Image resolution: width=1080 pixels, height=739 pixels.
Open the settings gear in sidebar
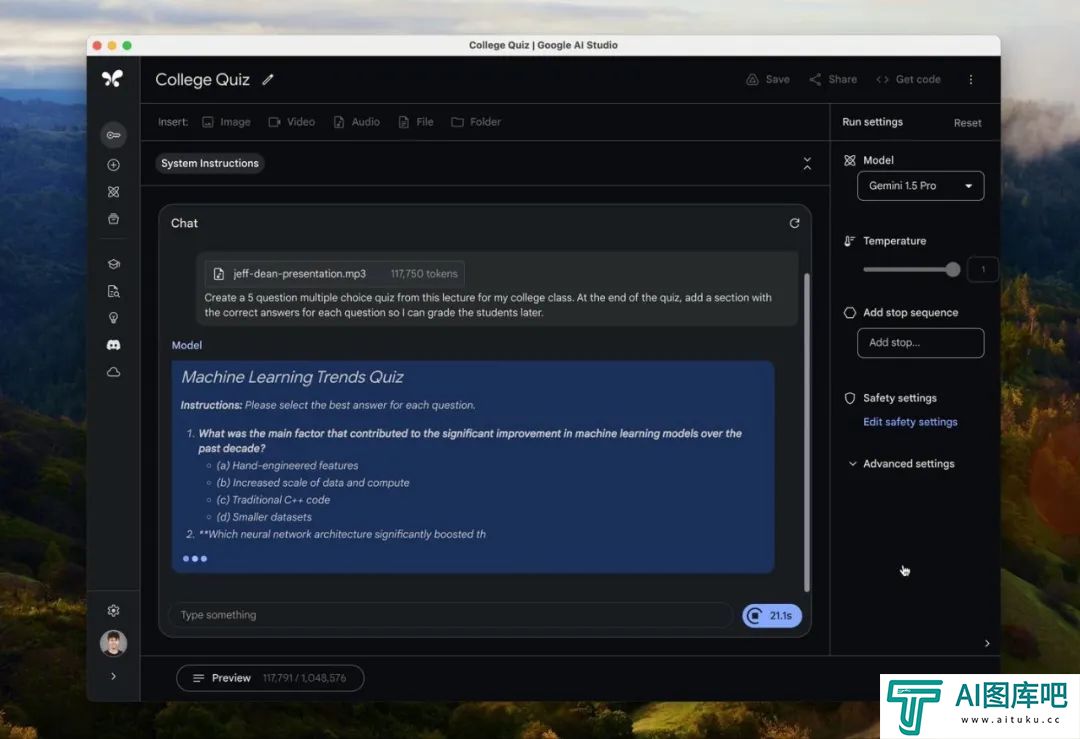[114, 610]
